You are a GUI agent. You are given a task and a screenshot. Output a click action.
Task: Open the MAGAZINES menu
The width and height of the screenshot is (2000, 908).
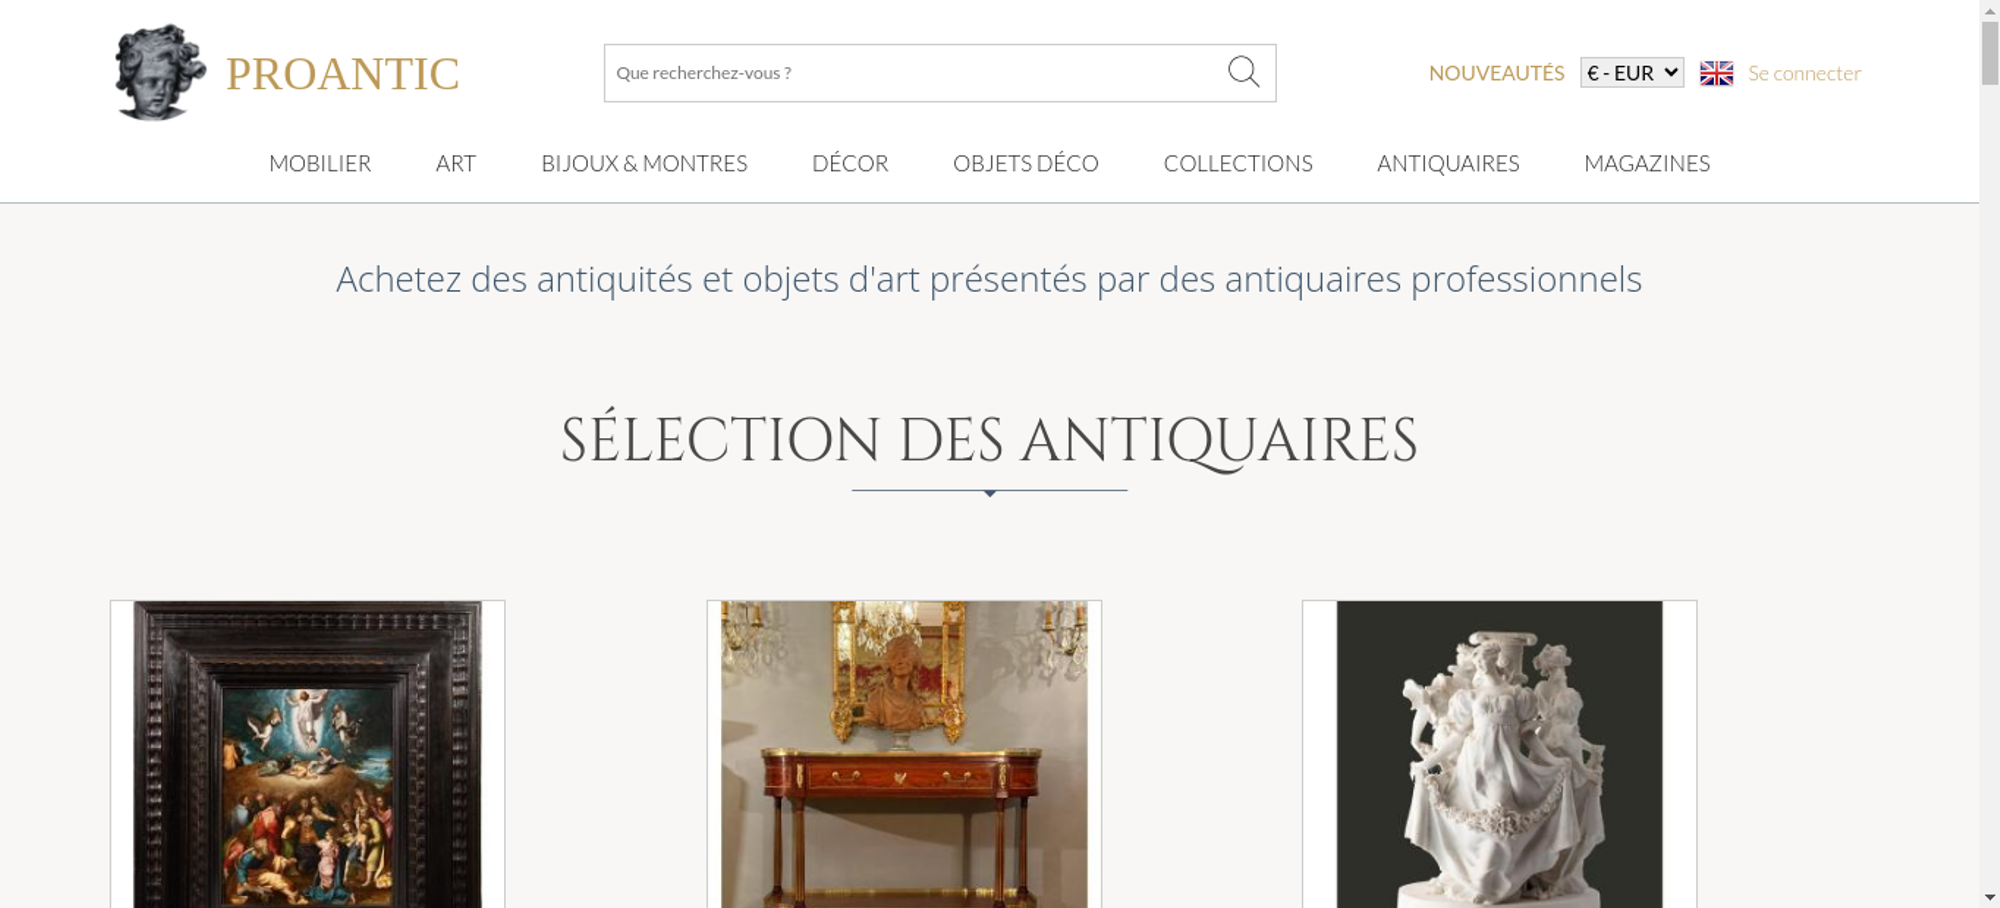pos(1647,163)
